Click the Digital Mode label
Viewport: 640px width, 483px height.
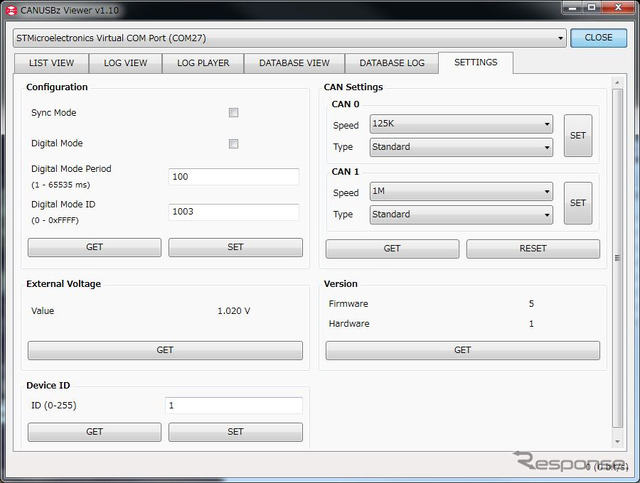click(57, 143)
